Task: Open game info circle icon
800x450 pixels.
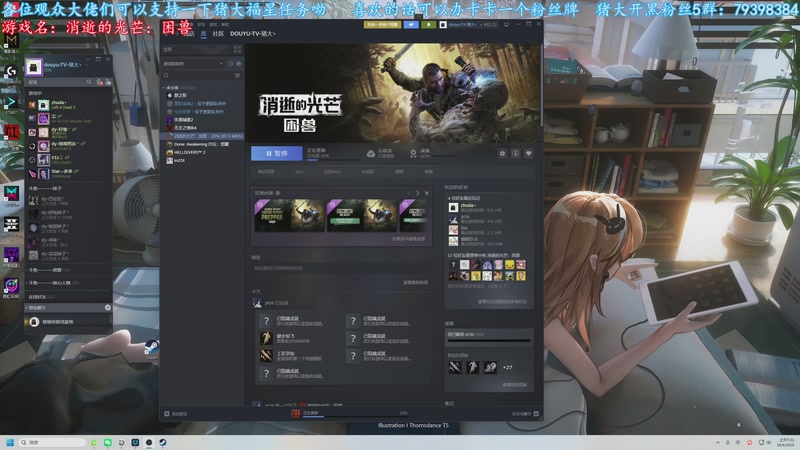Action: point(516,153)
